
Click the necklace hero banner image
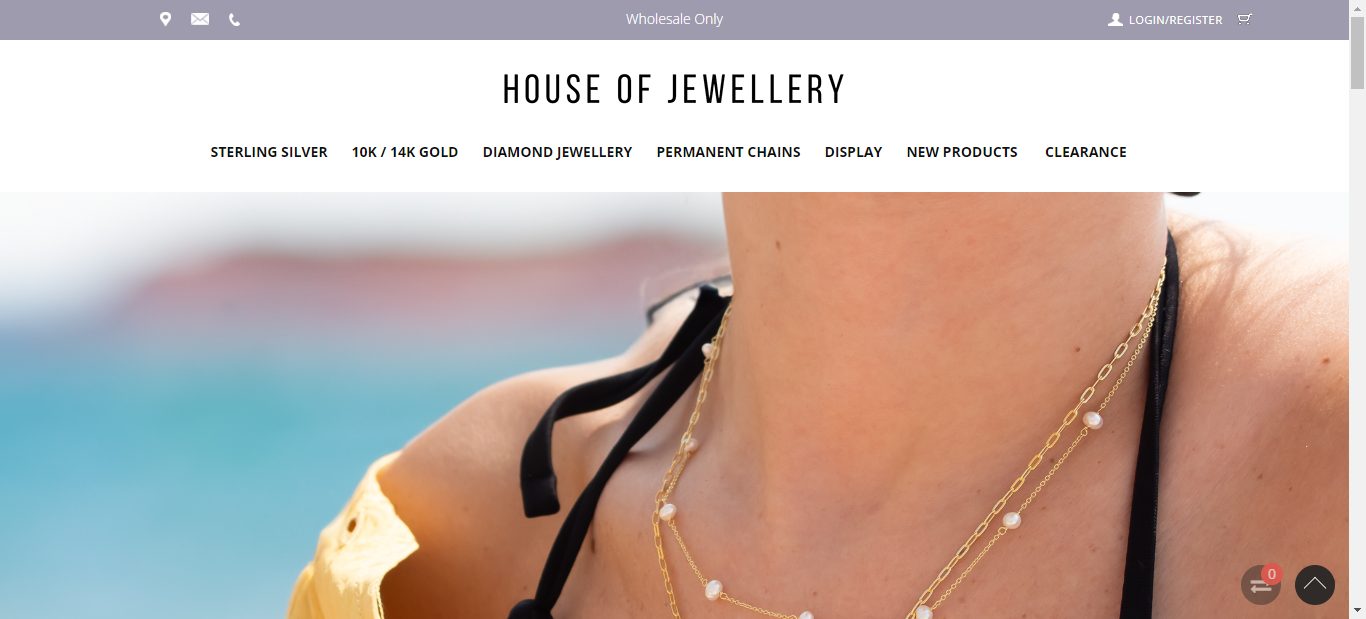[x=674, y=405]
